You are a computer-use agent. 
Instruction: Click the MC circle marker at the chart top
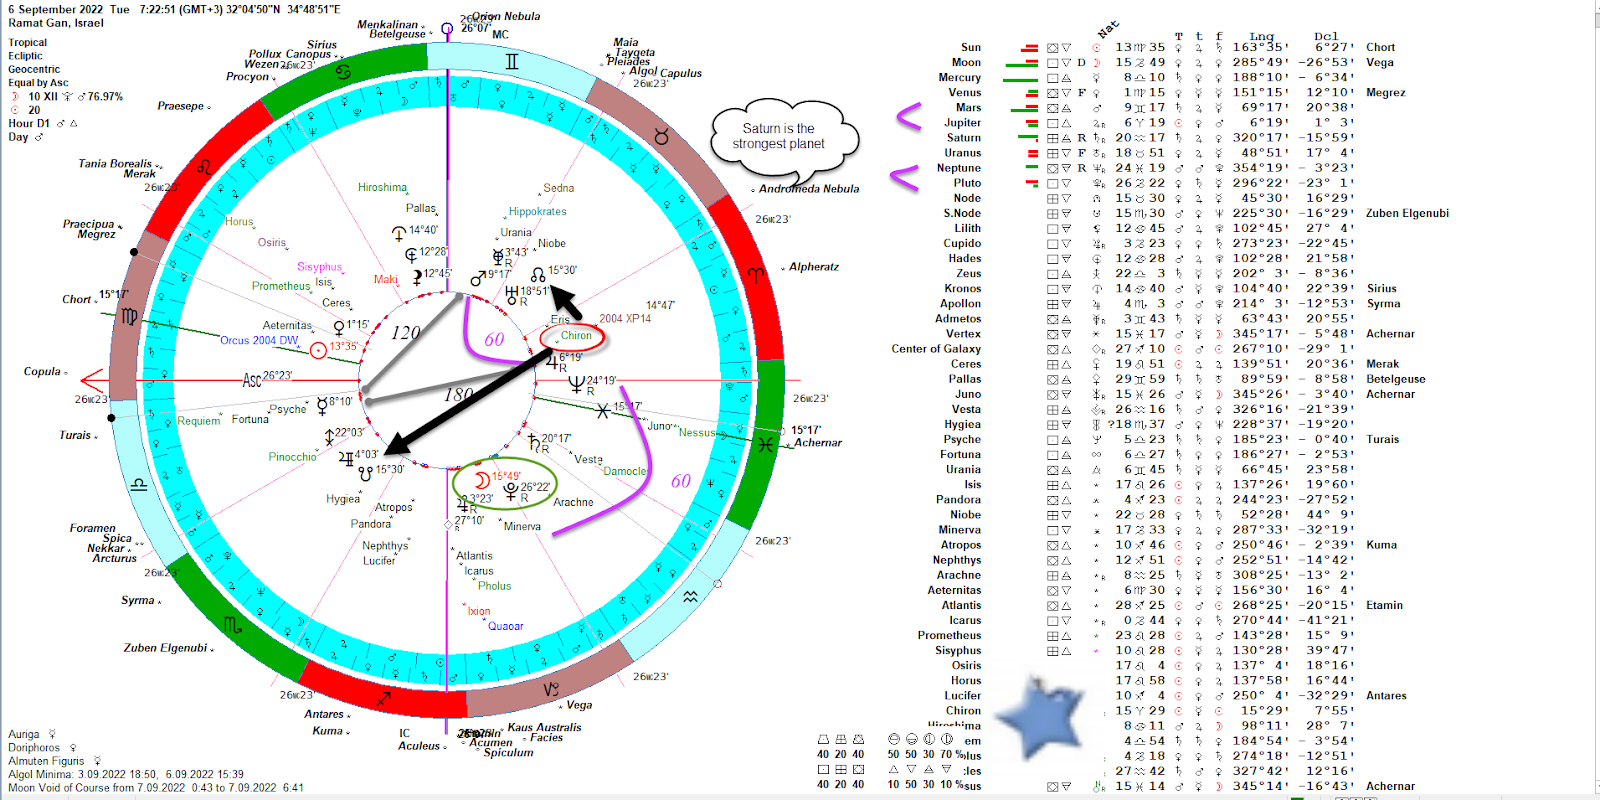coord(447,28)
